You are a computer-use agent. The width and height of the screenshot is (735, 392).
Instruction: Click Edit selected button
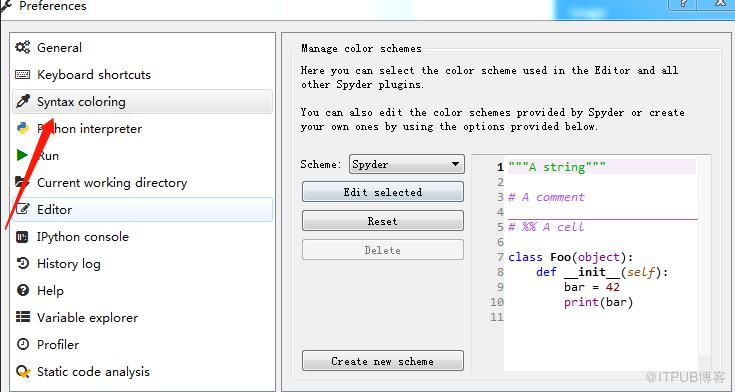pos(383,192)
